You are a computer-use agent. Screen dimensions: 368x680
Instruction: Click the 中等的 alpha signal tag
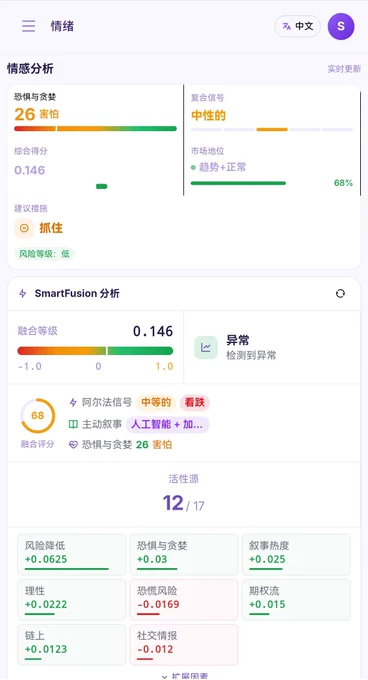(156, 402)
